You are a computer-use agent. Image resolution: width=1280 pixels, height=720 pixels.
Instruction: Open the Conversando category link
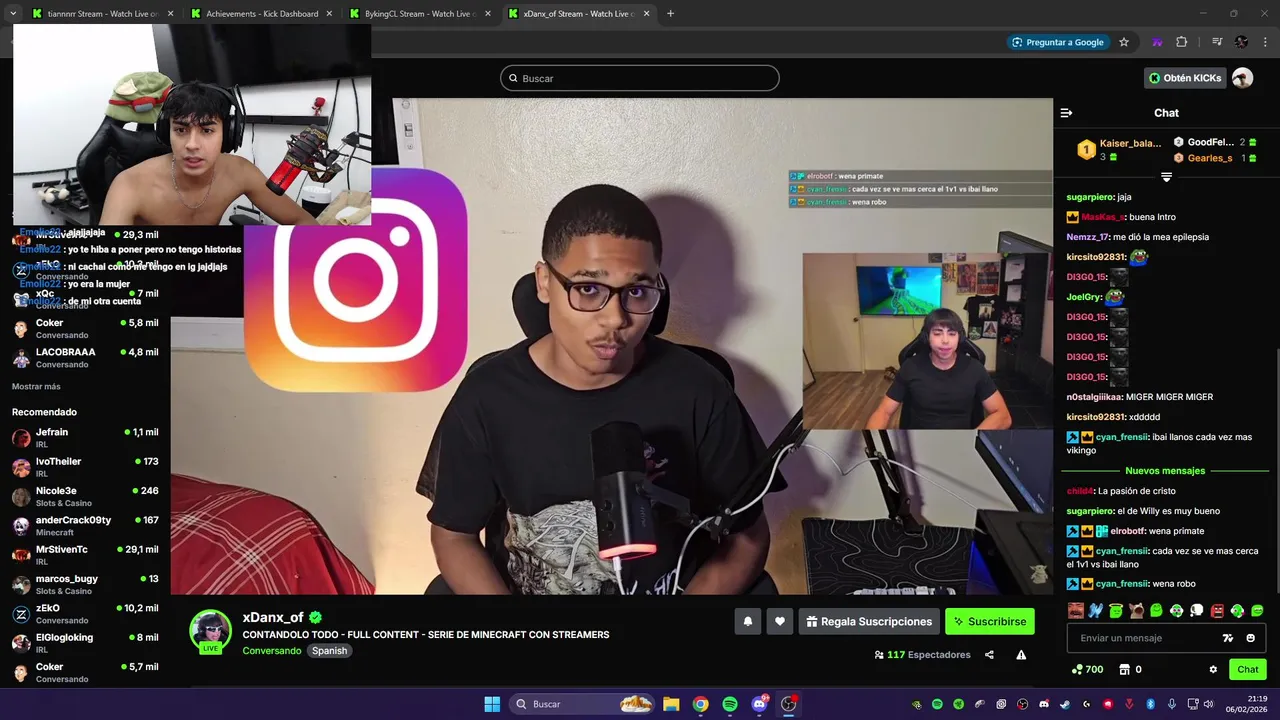point(271,651)
